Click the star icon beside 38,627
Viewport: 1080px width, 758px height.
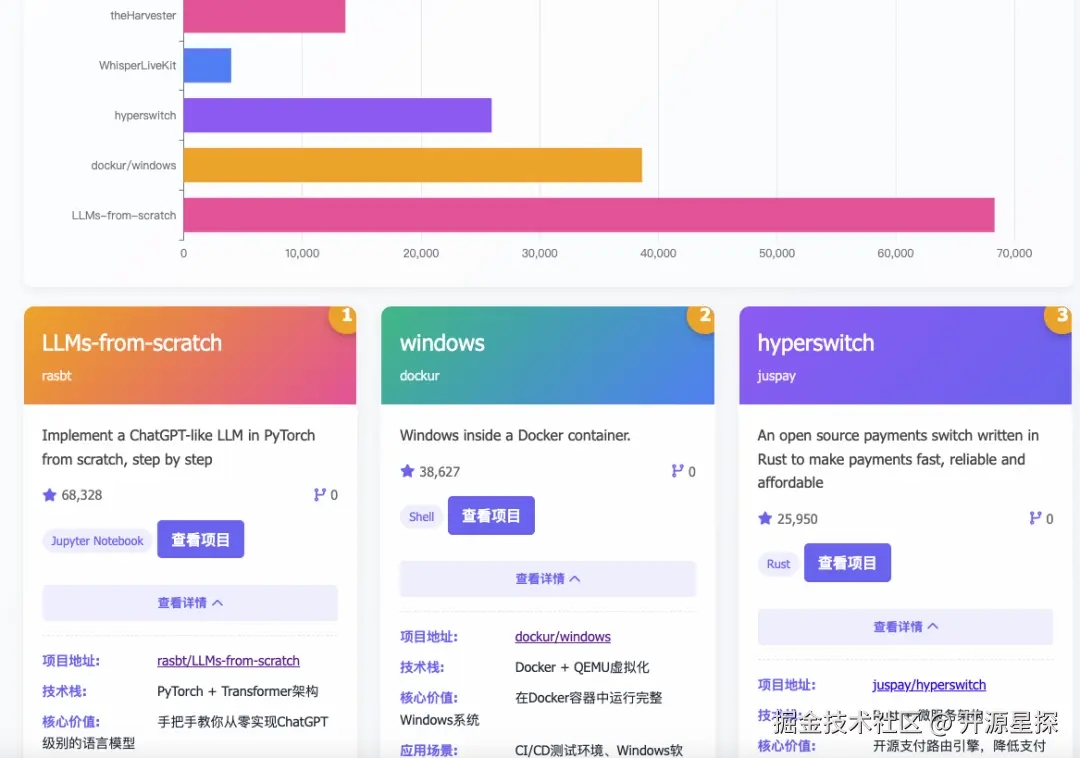[407, 472]
